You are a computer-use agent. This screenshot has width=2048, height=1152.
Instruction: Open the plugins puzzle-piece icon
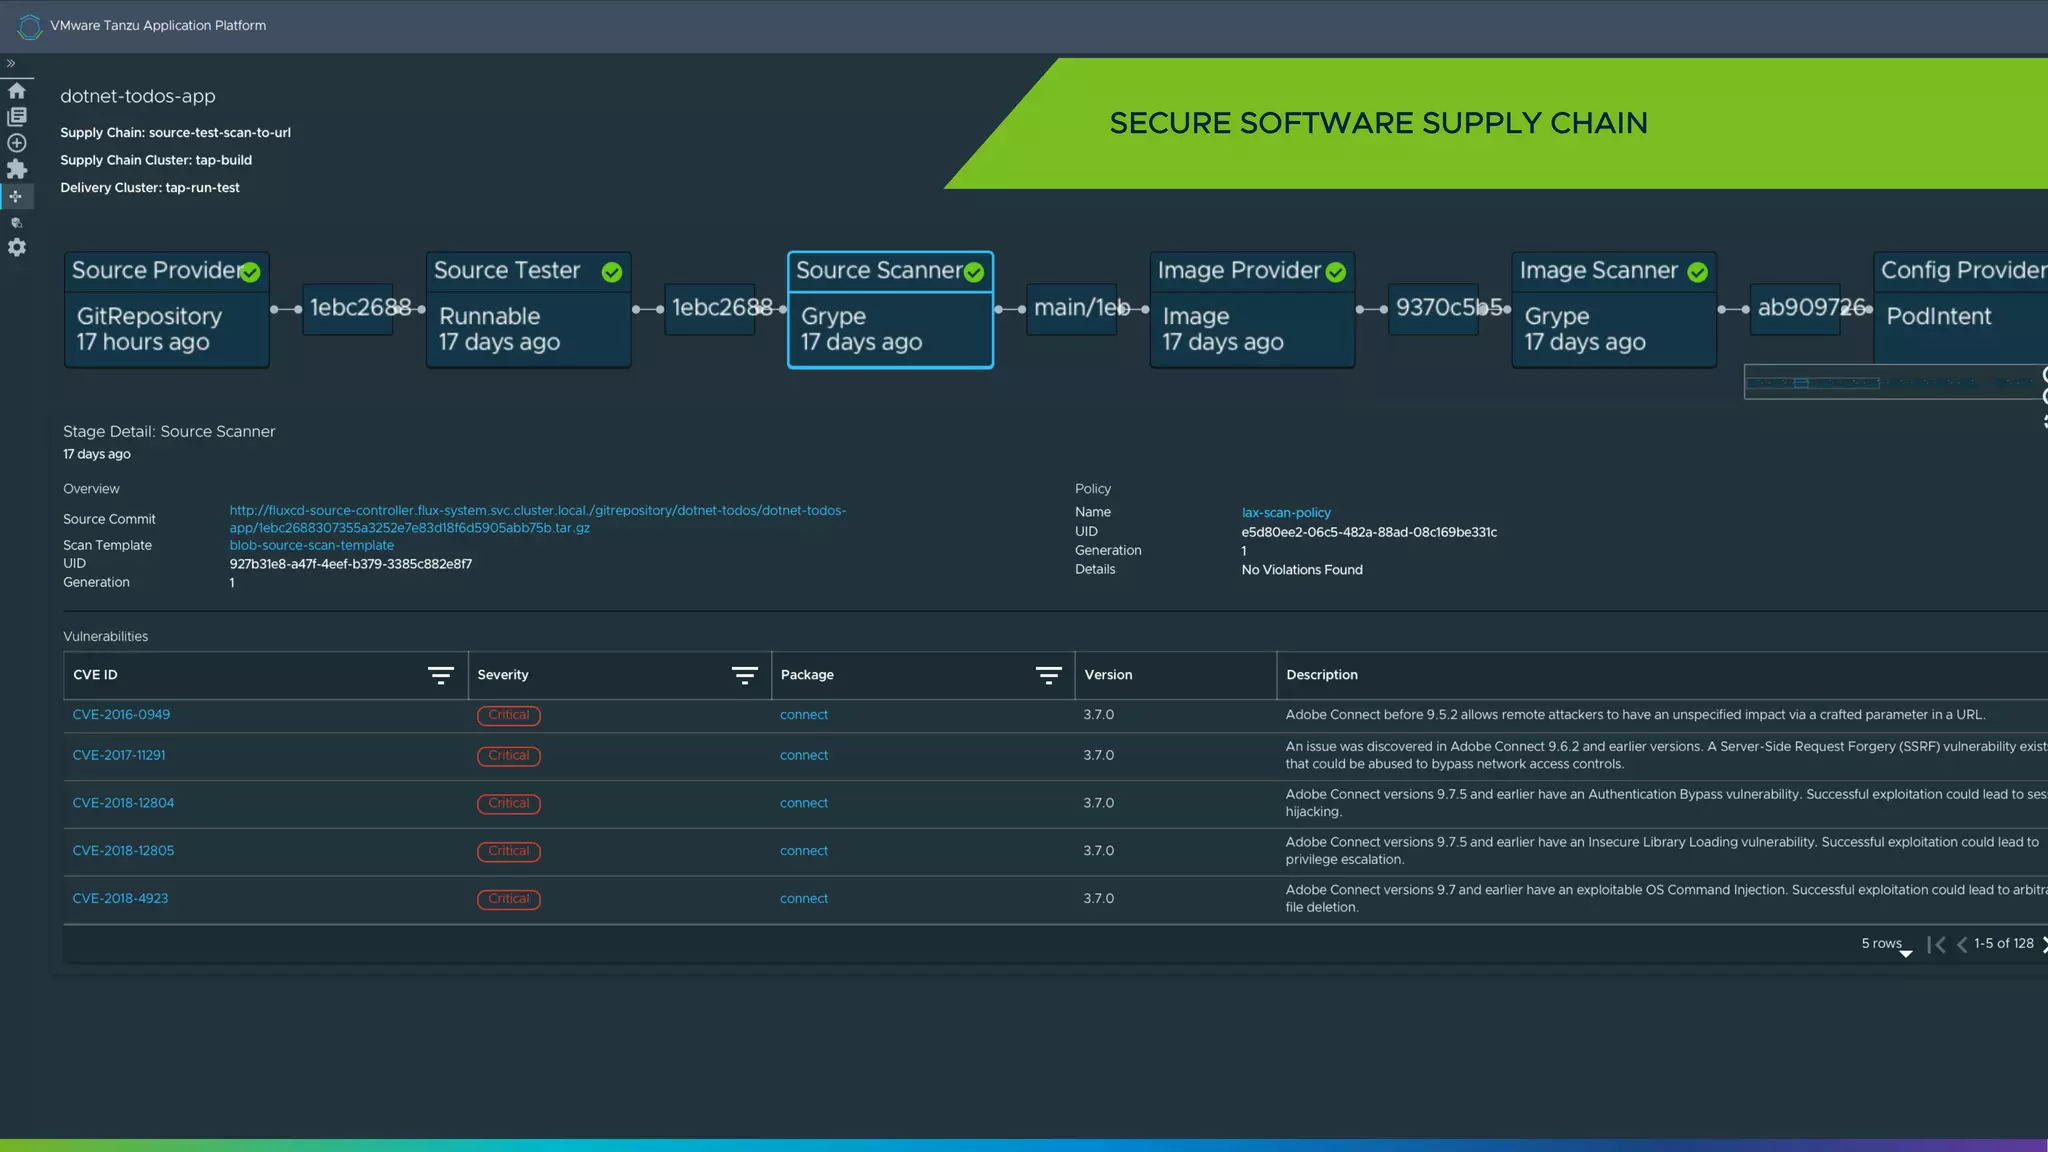17,169
